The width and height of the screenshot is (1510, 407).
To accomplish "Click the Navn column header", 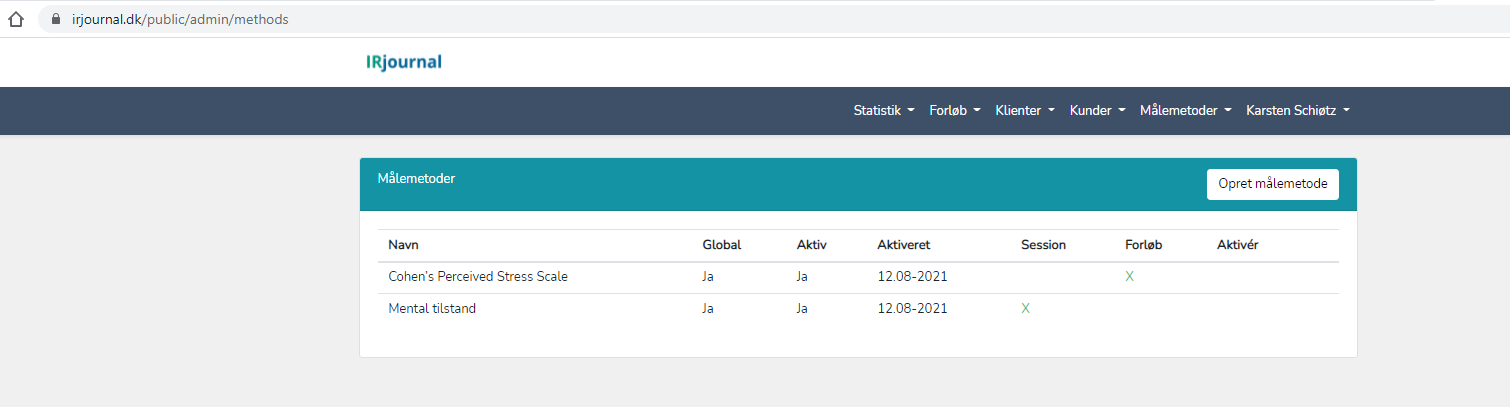I will point(404,245).
